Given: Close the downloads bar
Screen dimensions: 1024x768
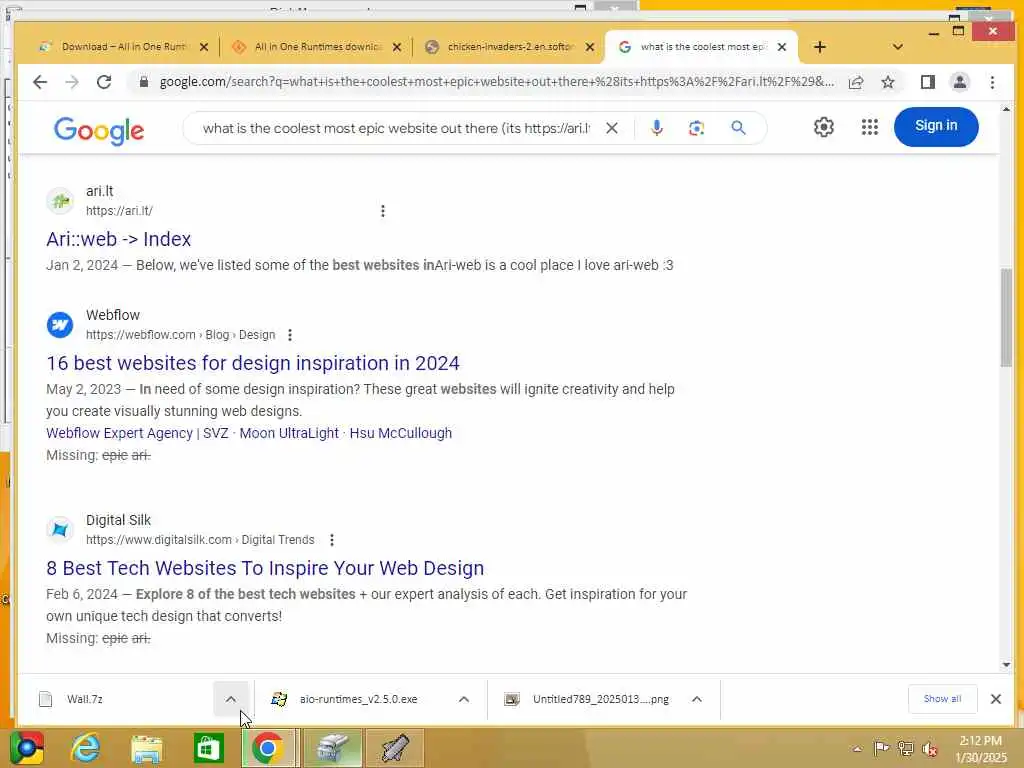Looking at the screenshot, I should (996, 699).
